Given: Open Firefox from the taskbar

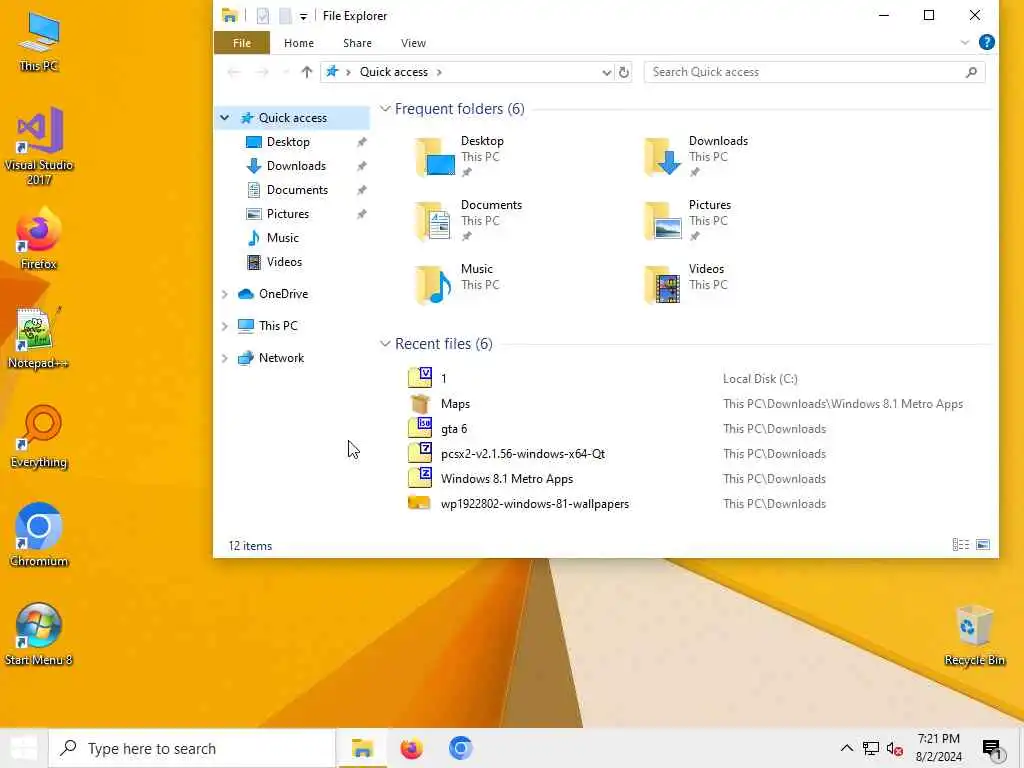Looking at the screenshot, I should [411, 748].
